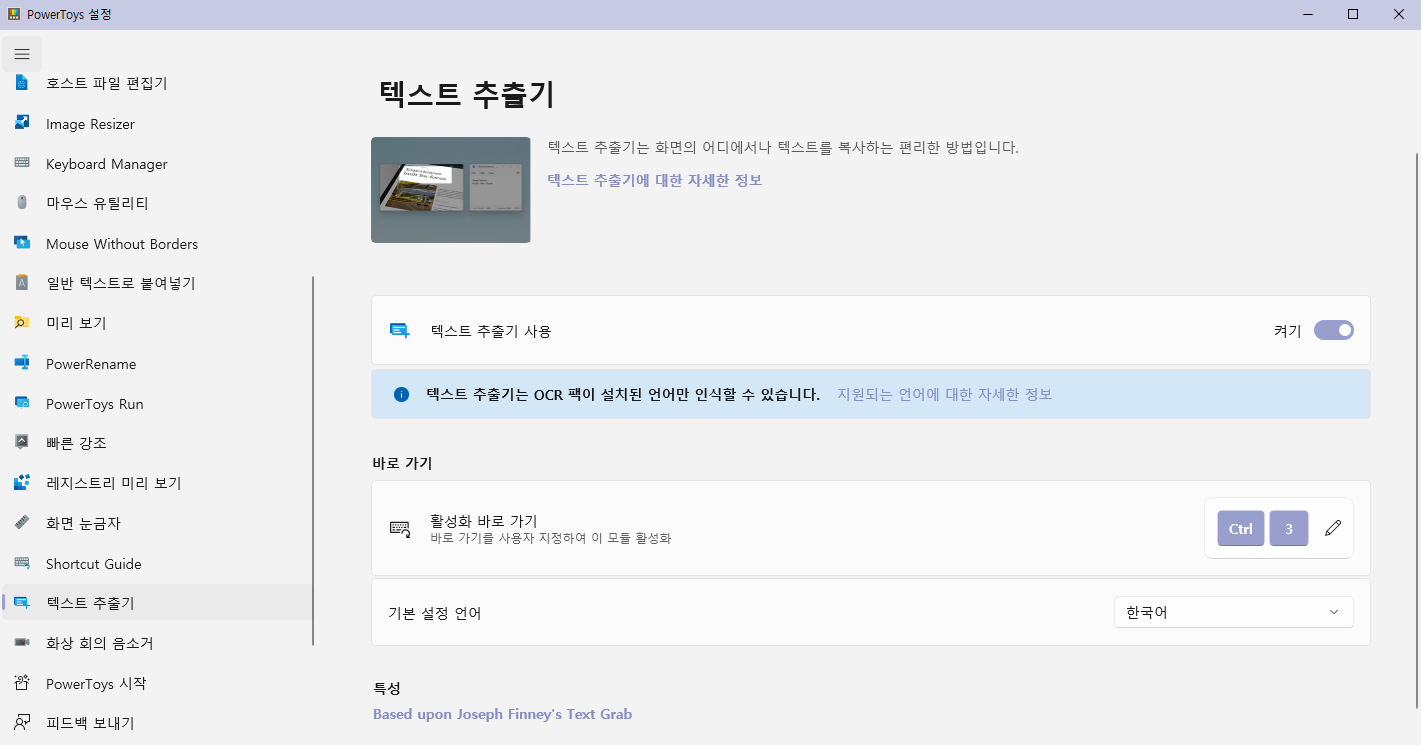Click the 레지스트리 미리 보기 icon
This screenshot has height=745, width=1421.
pos(22,483)
